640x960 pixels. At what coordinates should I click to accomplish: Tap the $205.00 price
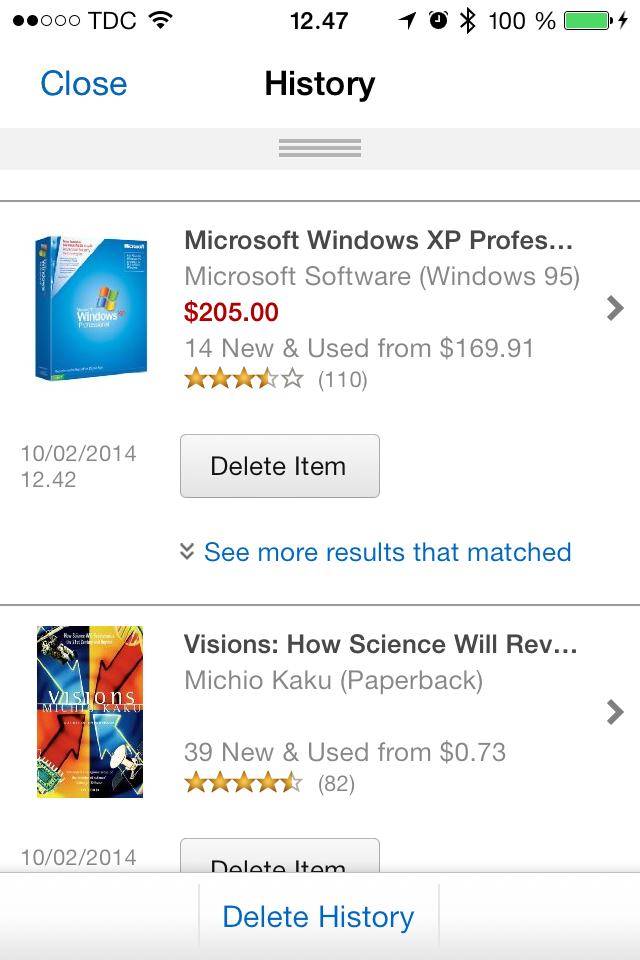pyautogui.click(x=231, y=312)
